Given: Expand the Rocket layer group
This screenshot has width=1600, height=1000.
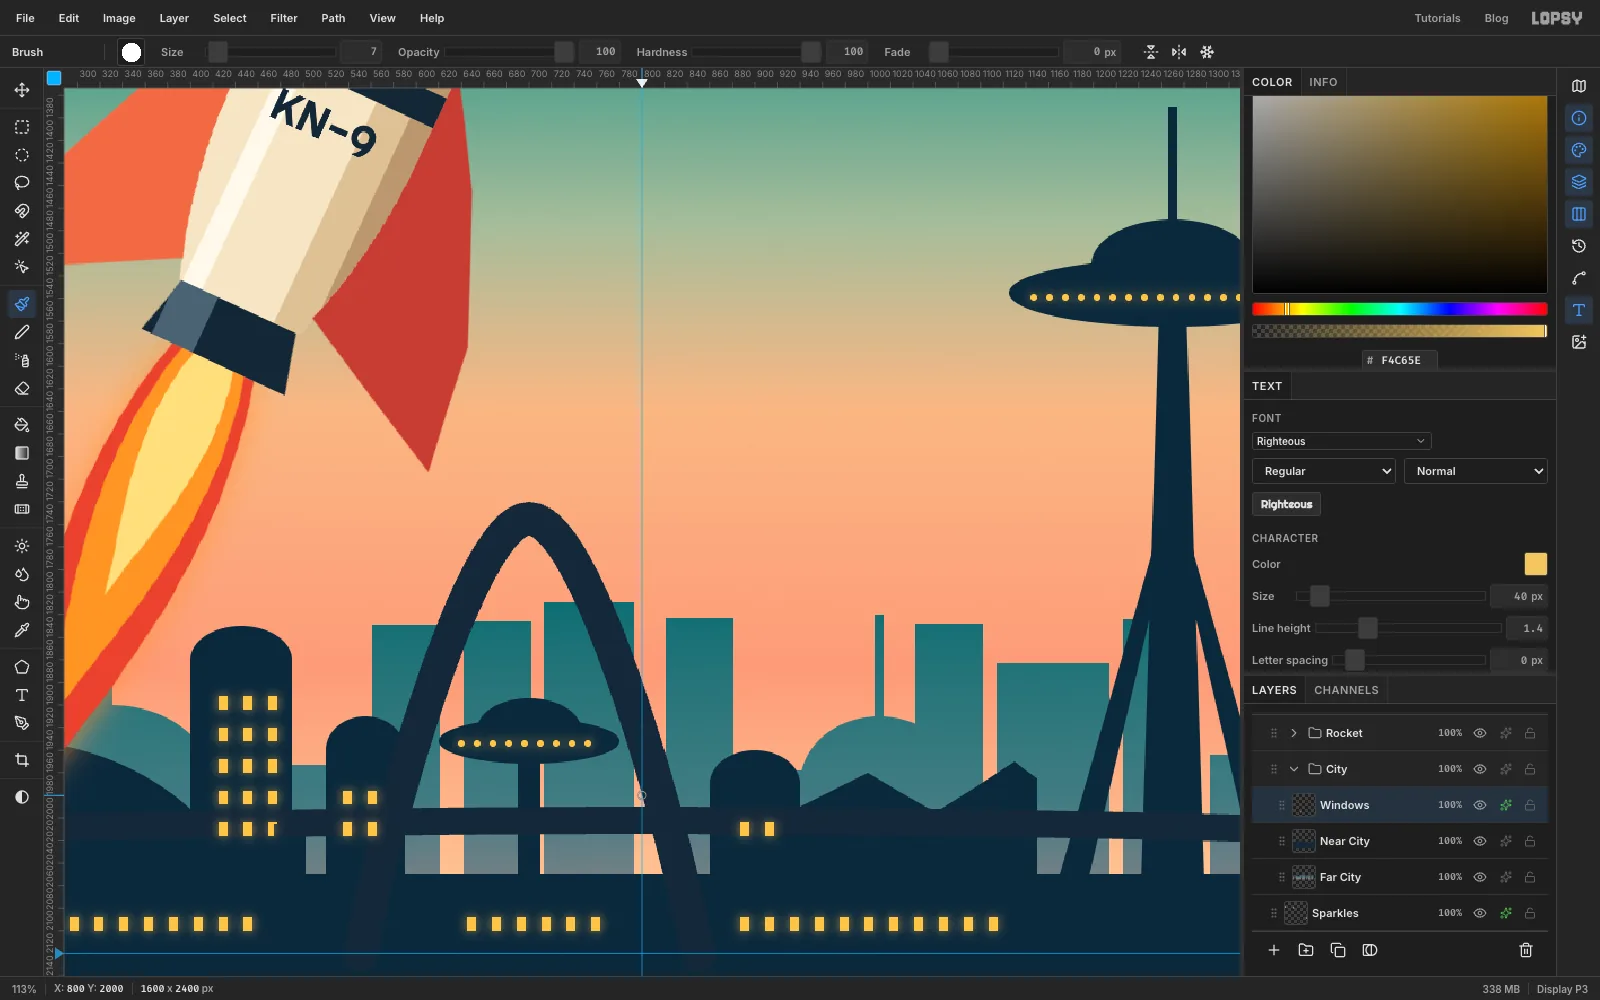Looking at the screenshot, I should (1293, 733).
